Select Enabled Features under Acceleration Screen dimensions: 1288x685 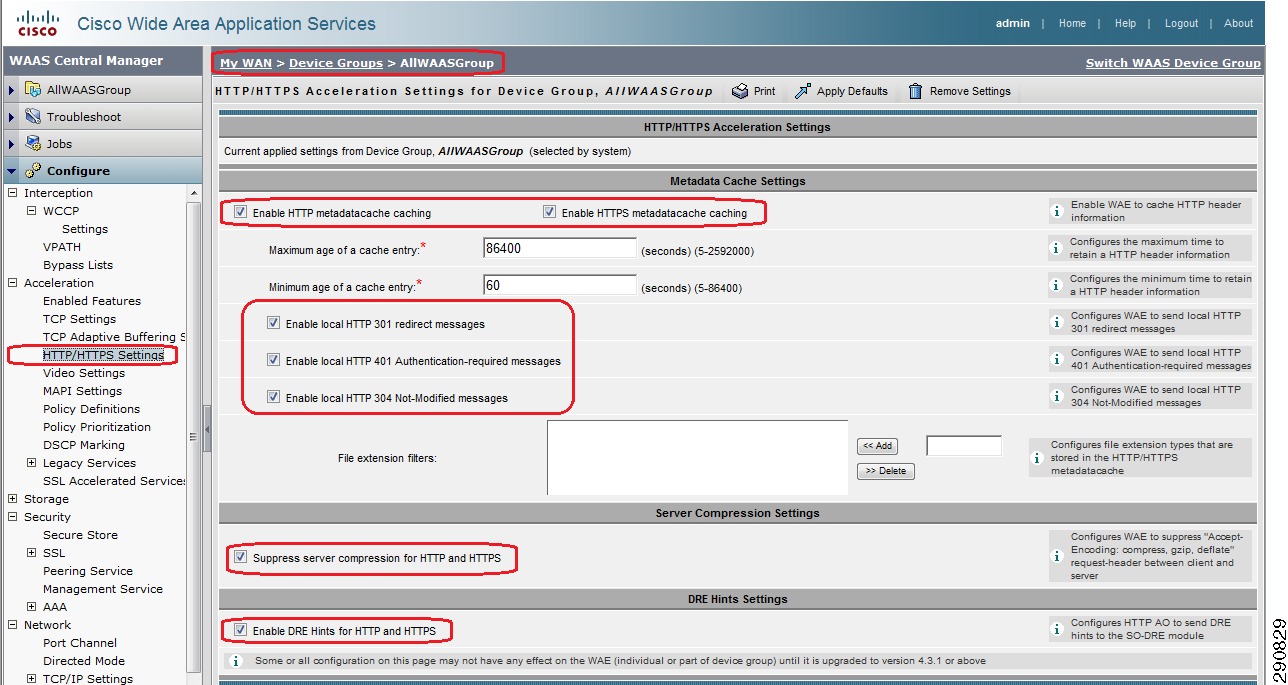(x=92, y=301)
